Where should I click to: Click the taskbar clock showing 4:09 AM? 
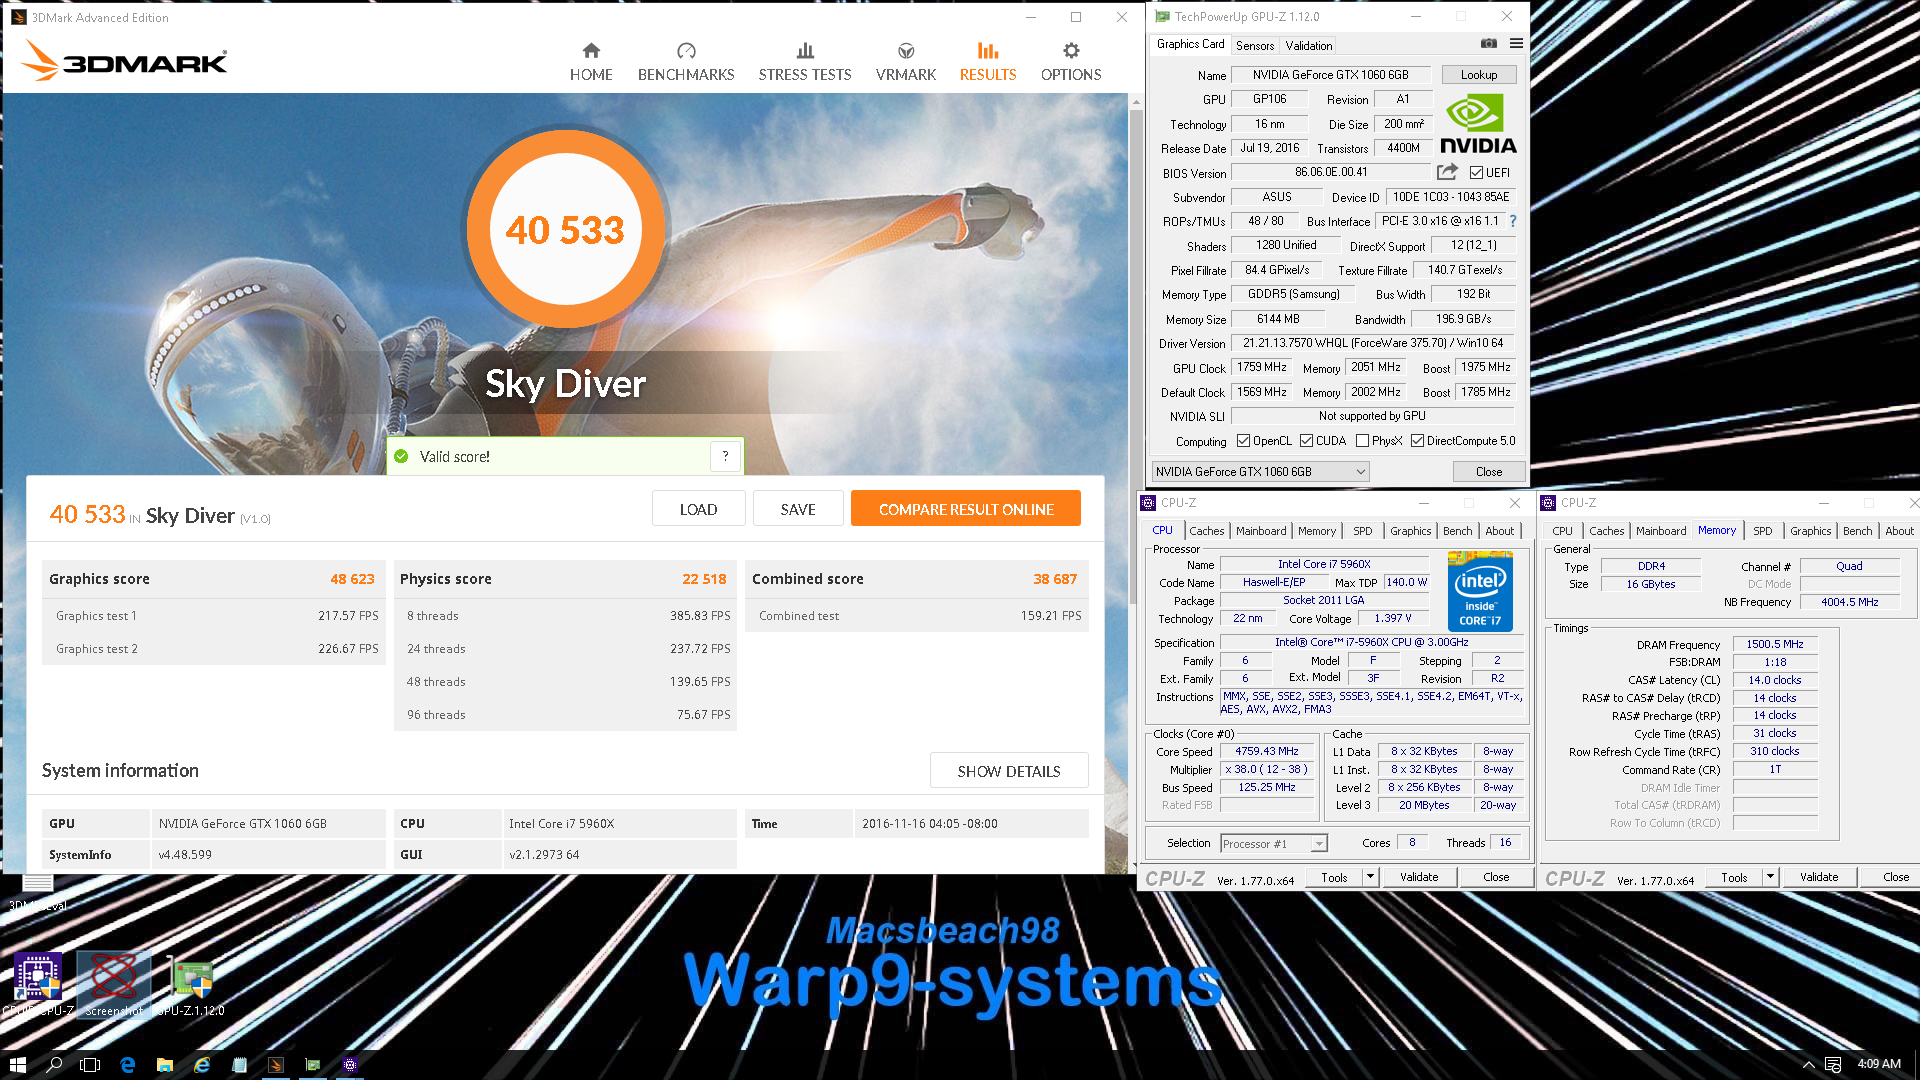[1879, 1064]
